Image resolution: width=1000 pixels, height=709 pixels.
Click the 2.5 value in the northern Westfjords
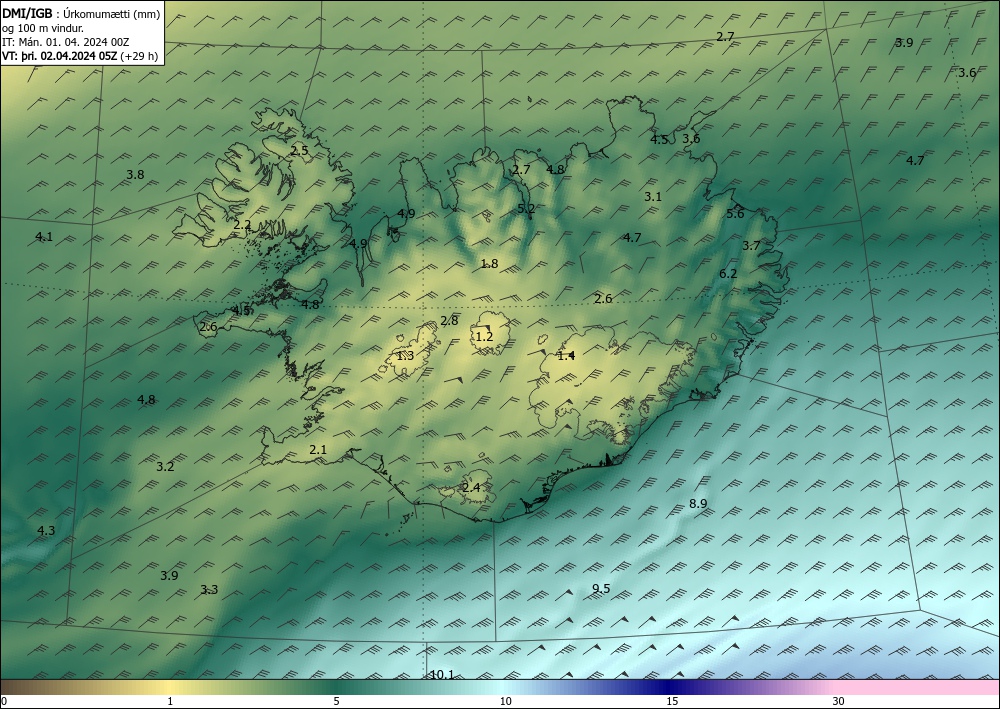coord(299,151)
